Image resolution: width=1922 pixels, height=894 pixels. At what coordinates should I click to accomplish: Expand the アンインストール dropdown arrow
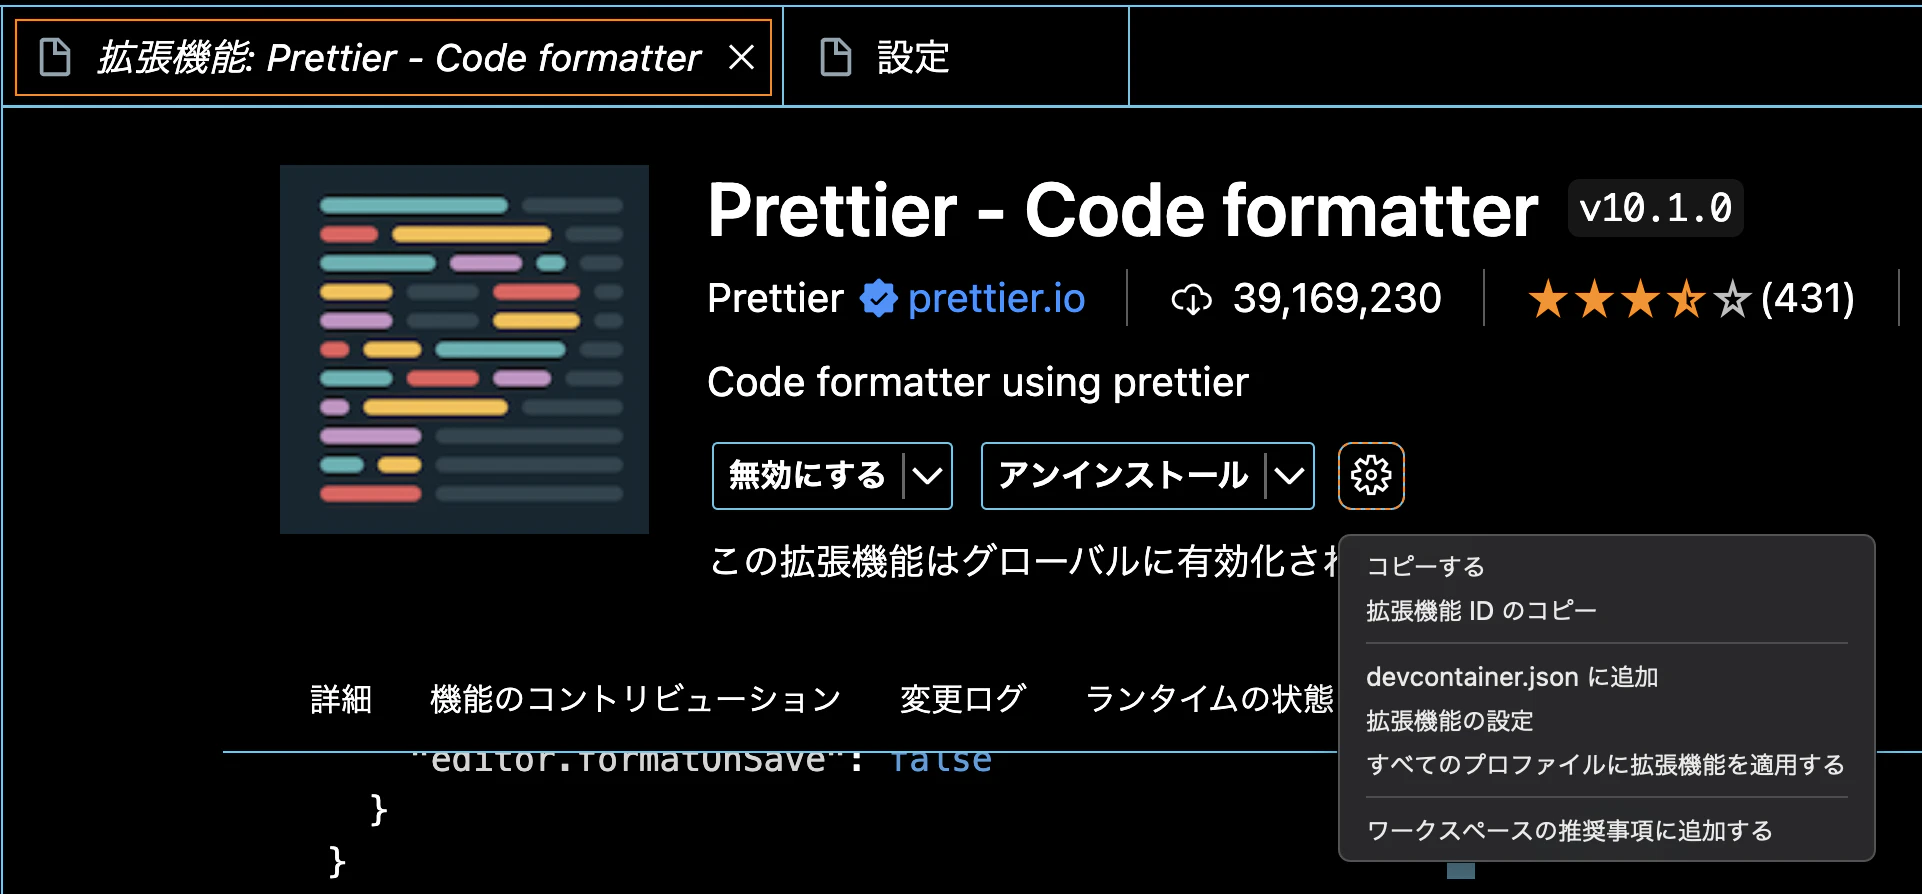coord(1290,476)
